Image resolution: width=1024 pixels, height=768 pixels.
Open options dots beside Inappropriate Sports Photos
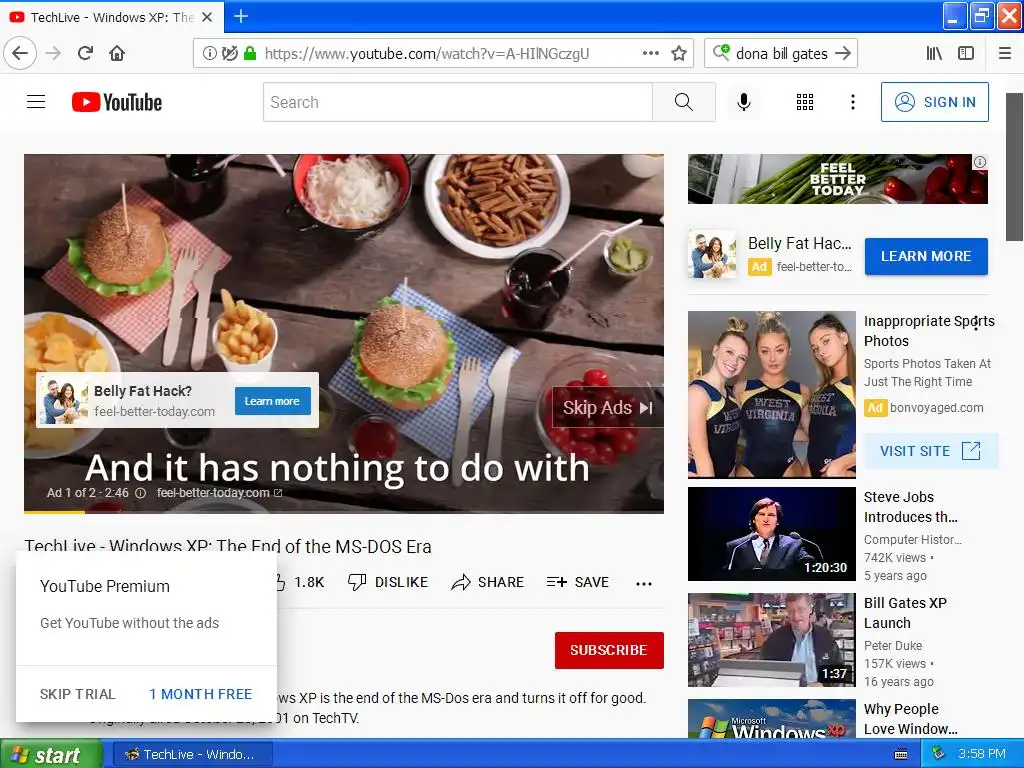pos(976,323)
